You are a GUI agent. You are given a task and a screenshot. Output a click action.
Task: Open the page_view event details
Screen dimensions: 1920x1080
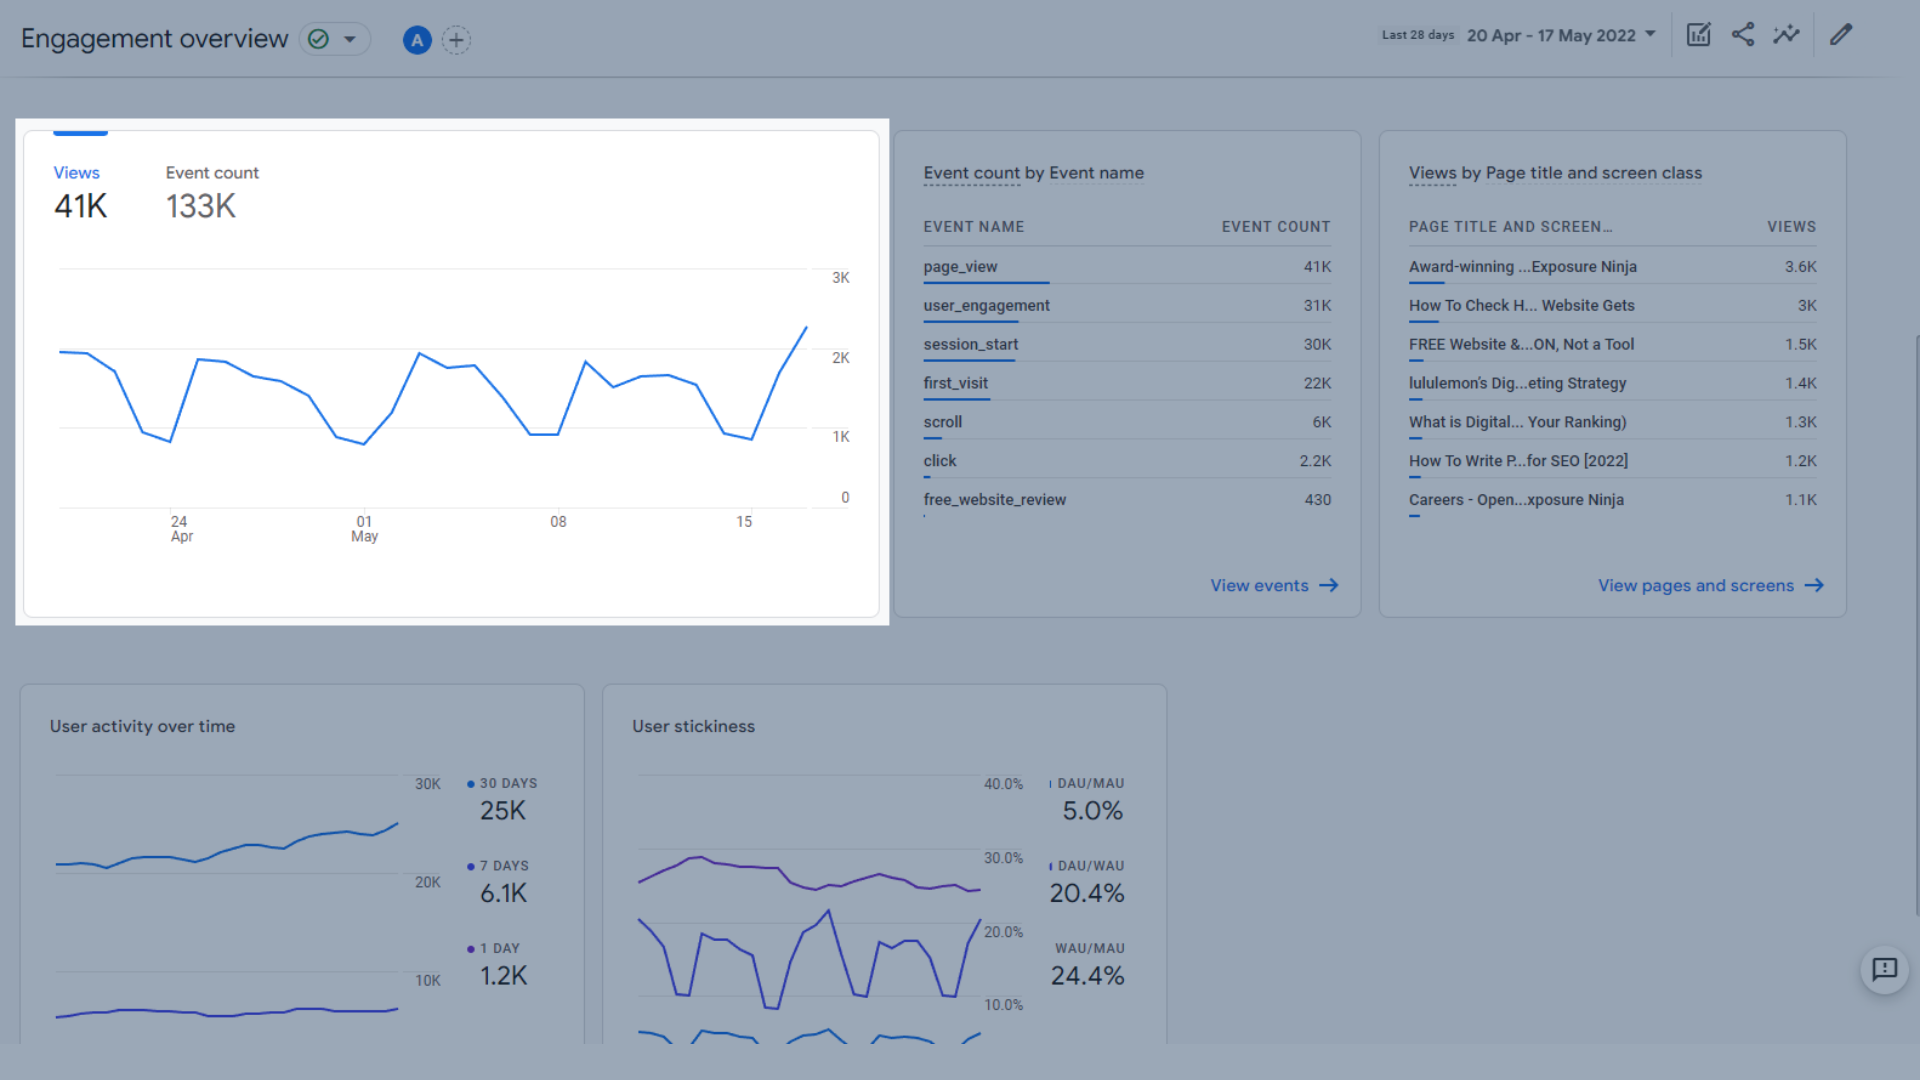click(x=959, y=265)
